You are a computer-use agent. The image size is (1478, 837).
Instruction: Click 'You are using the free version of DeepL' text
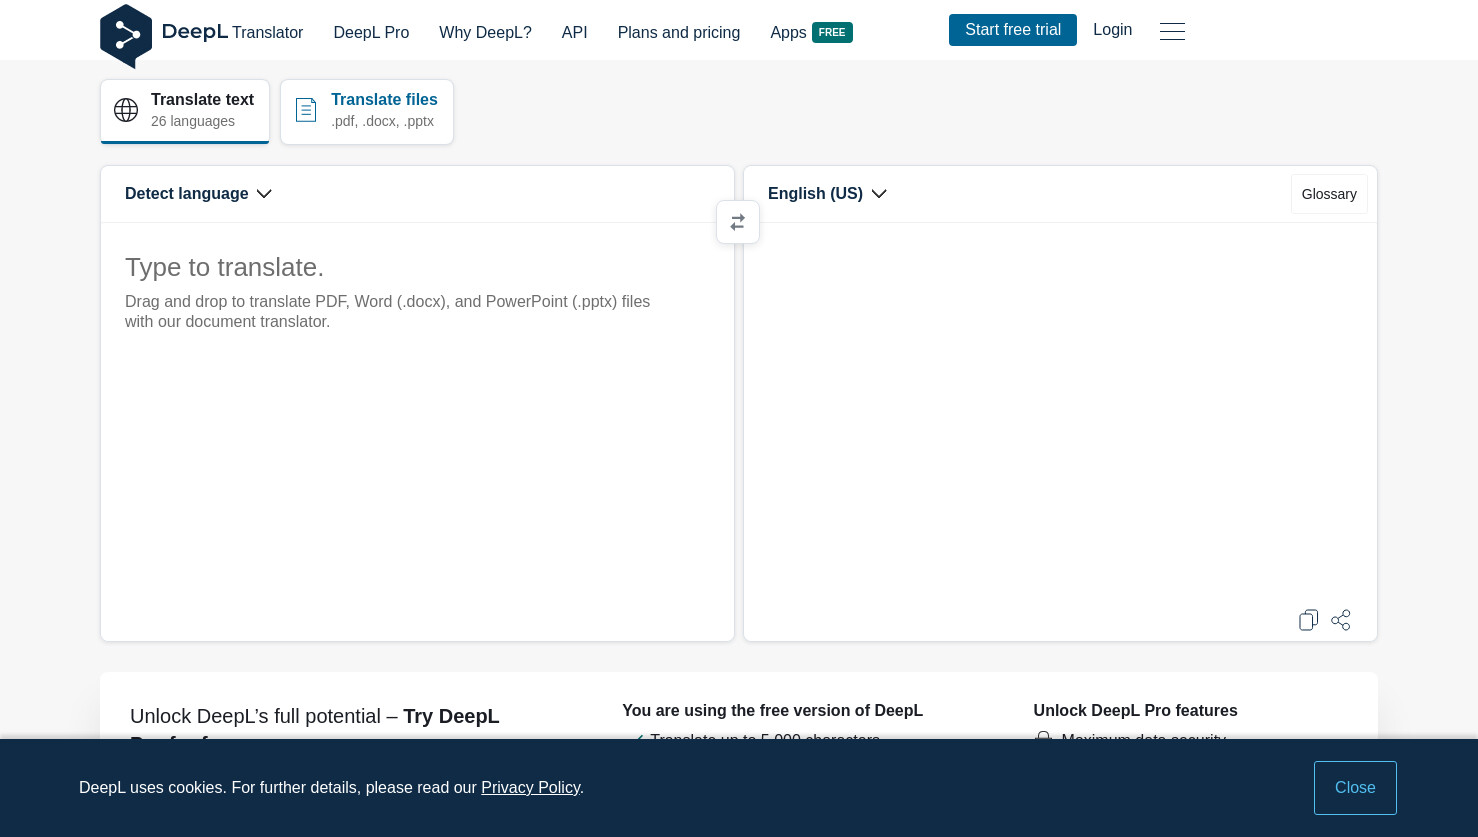point(772,711)
